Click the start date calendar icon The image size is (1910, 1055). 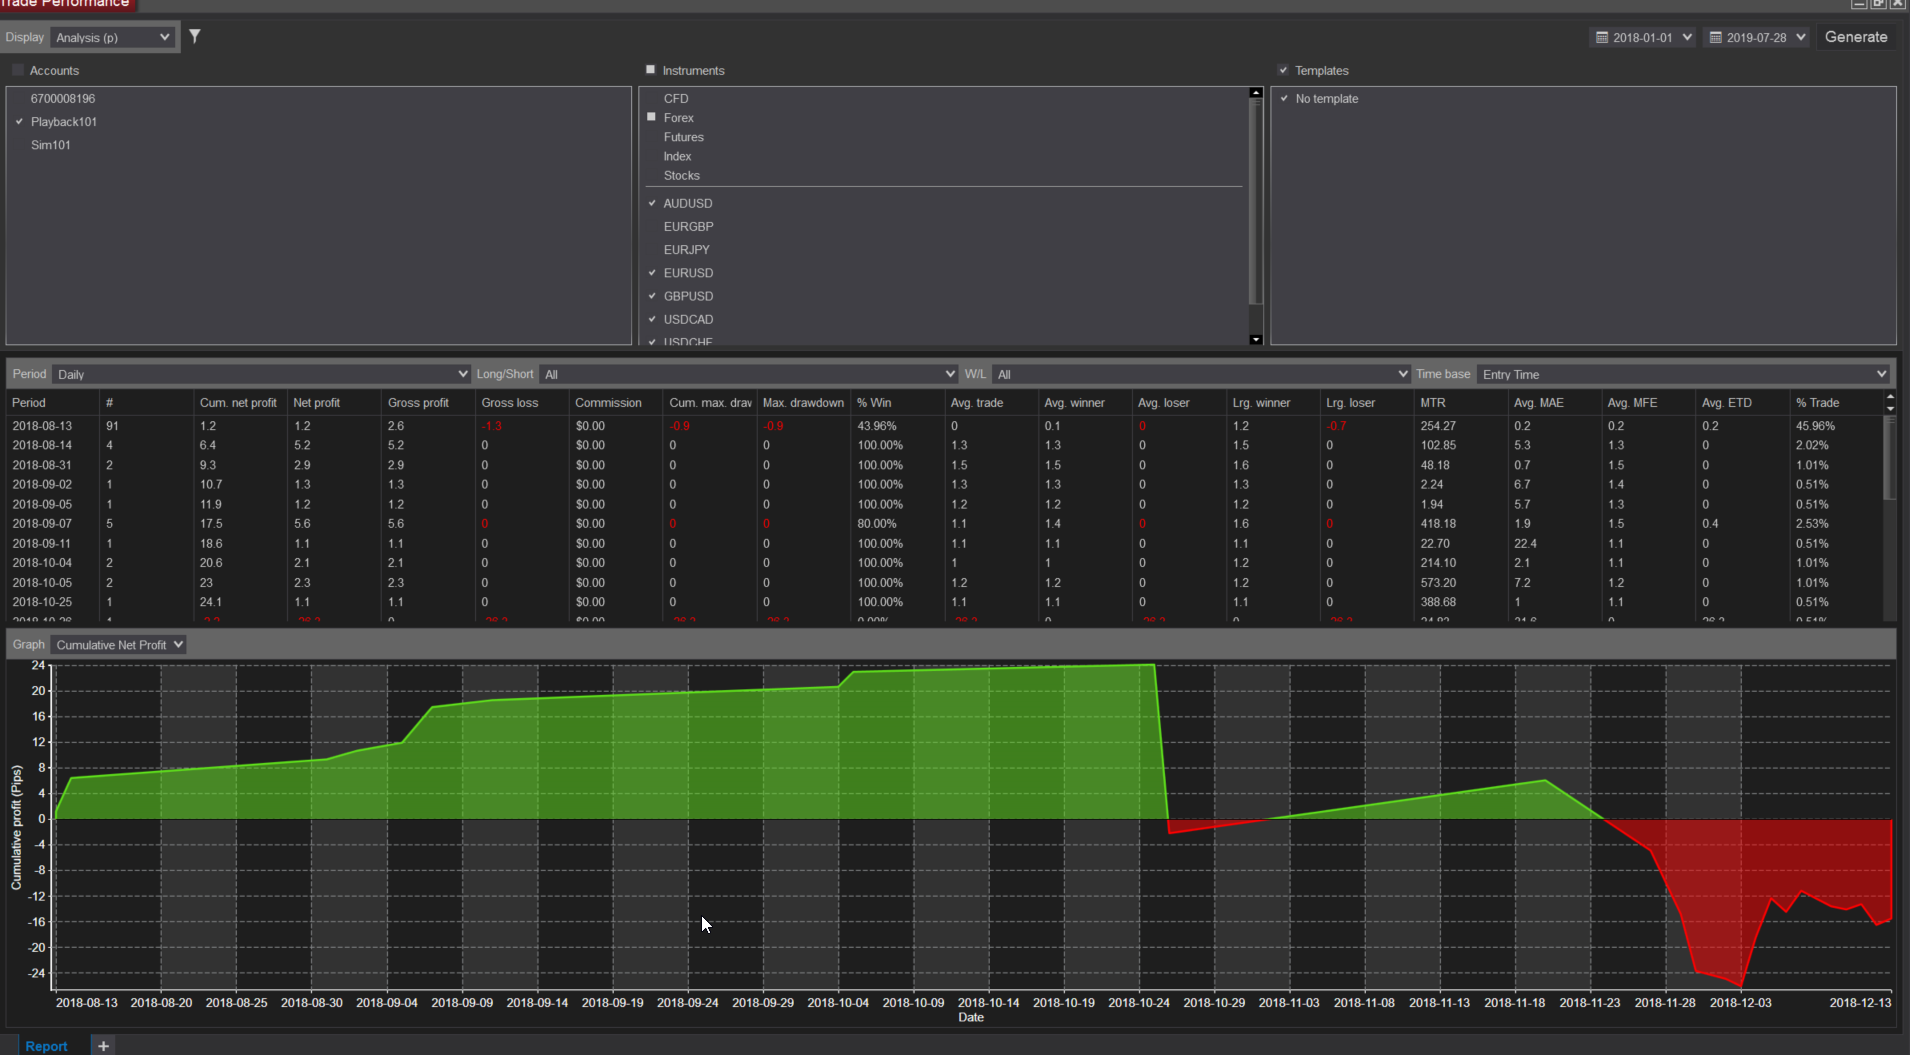point(1601,38)
